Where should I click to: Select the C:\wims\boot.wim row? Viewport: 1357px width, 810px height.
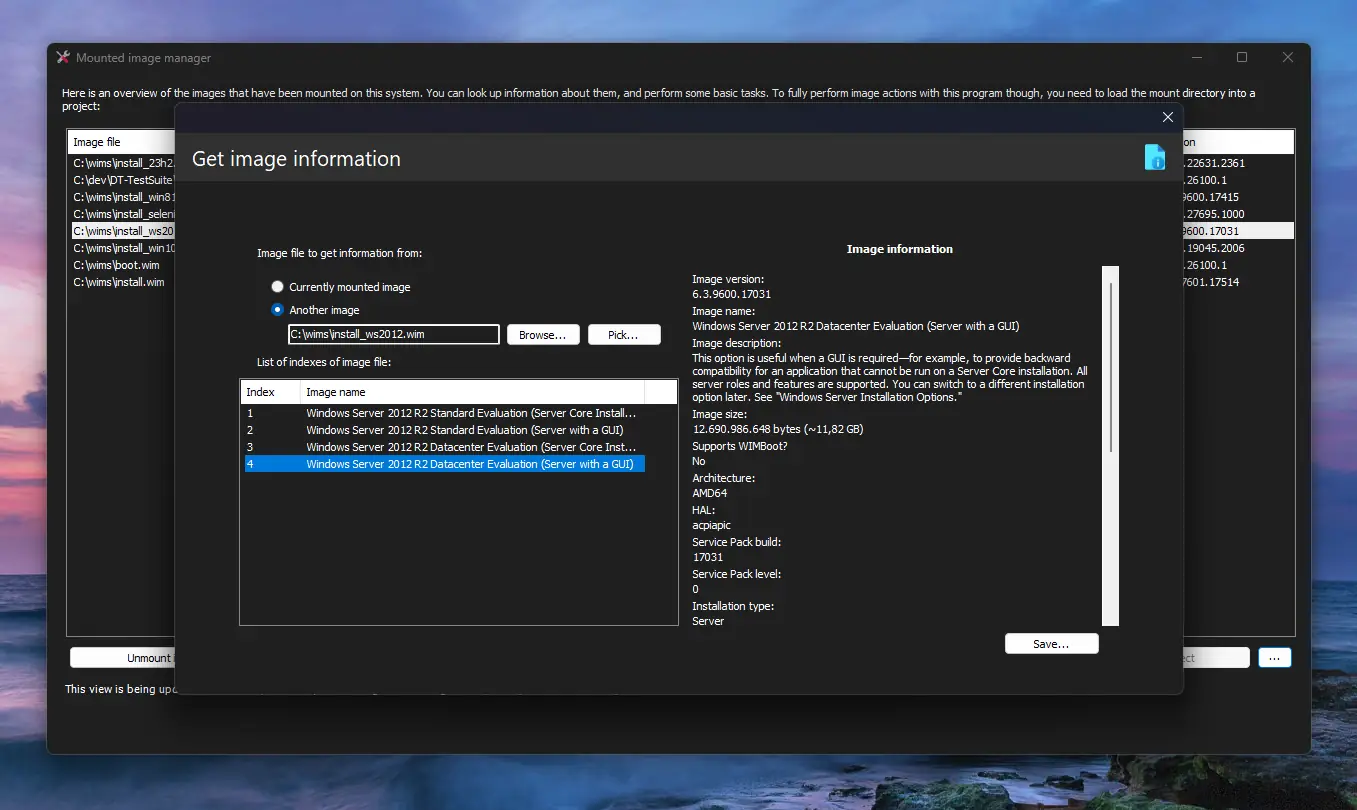(x=116, y=265)
